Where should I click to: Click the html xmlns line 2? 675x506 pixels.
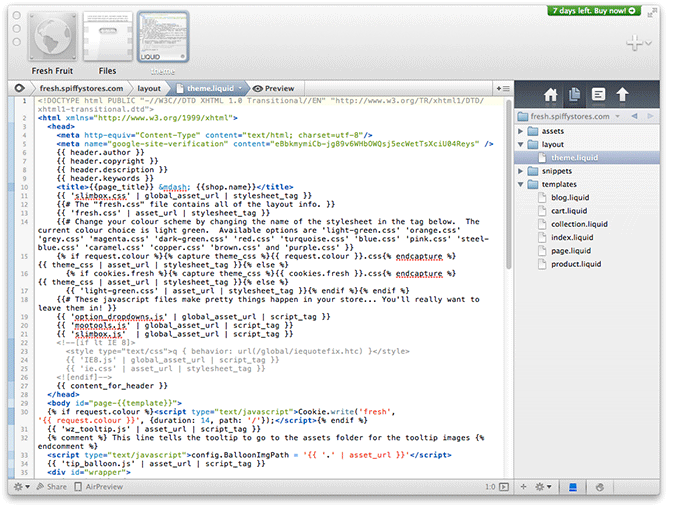[x=138, y=118]
